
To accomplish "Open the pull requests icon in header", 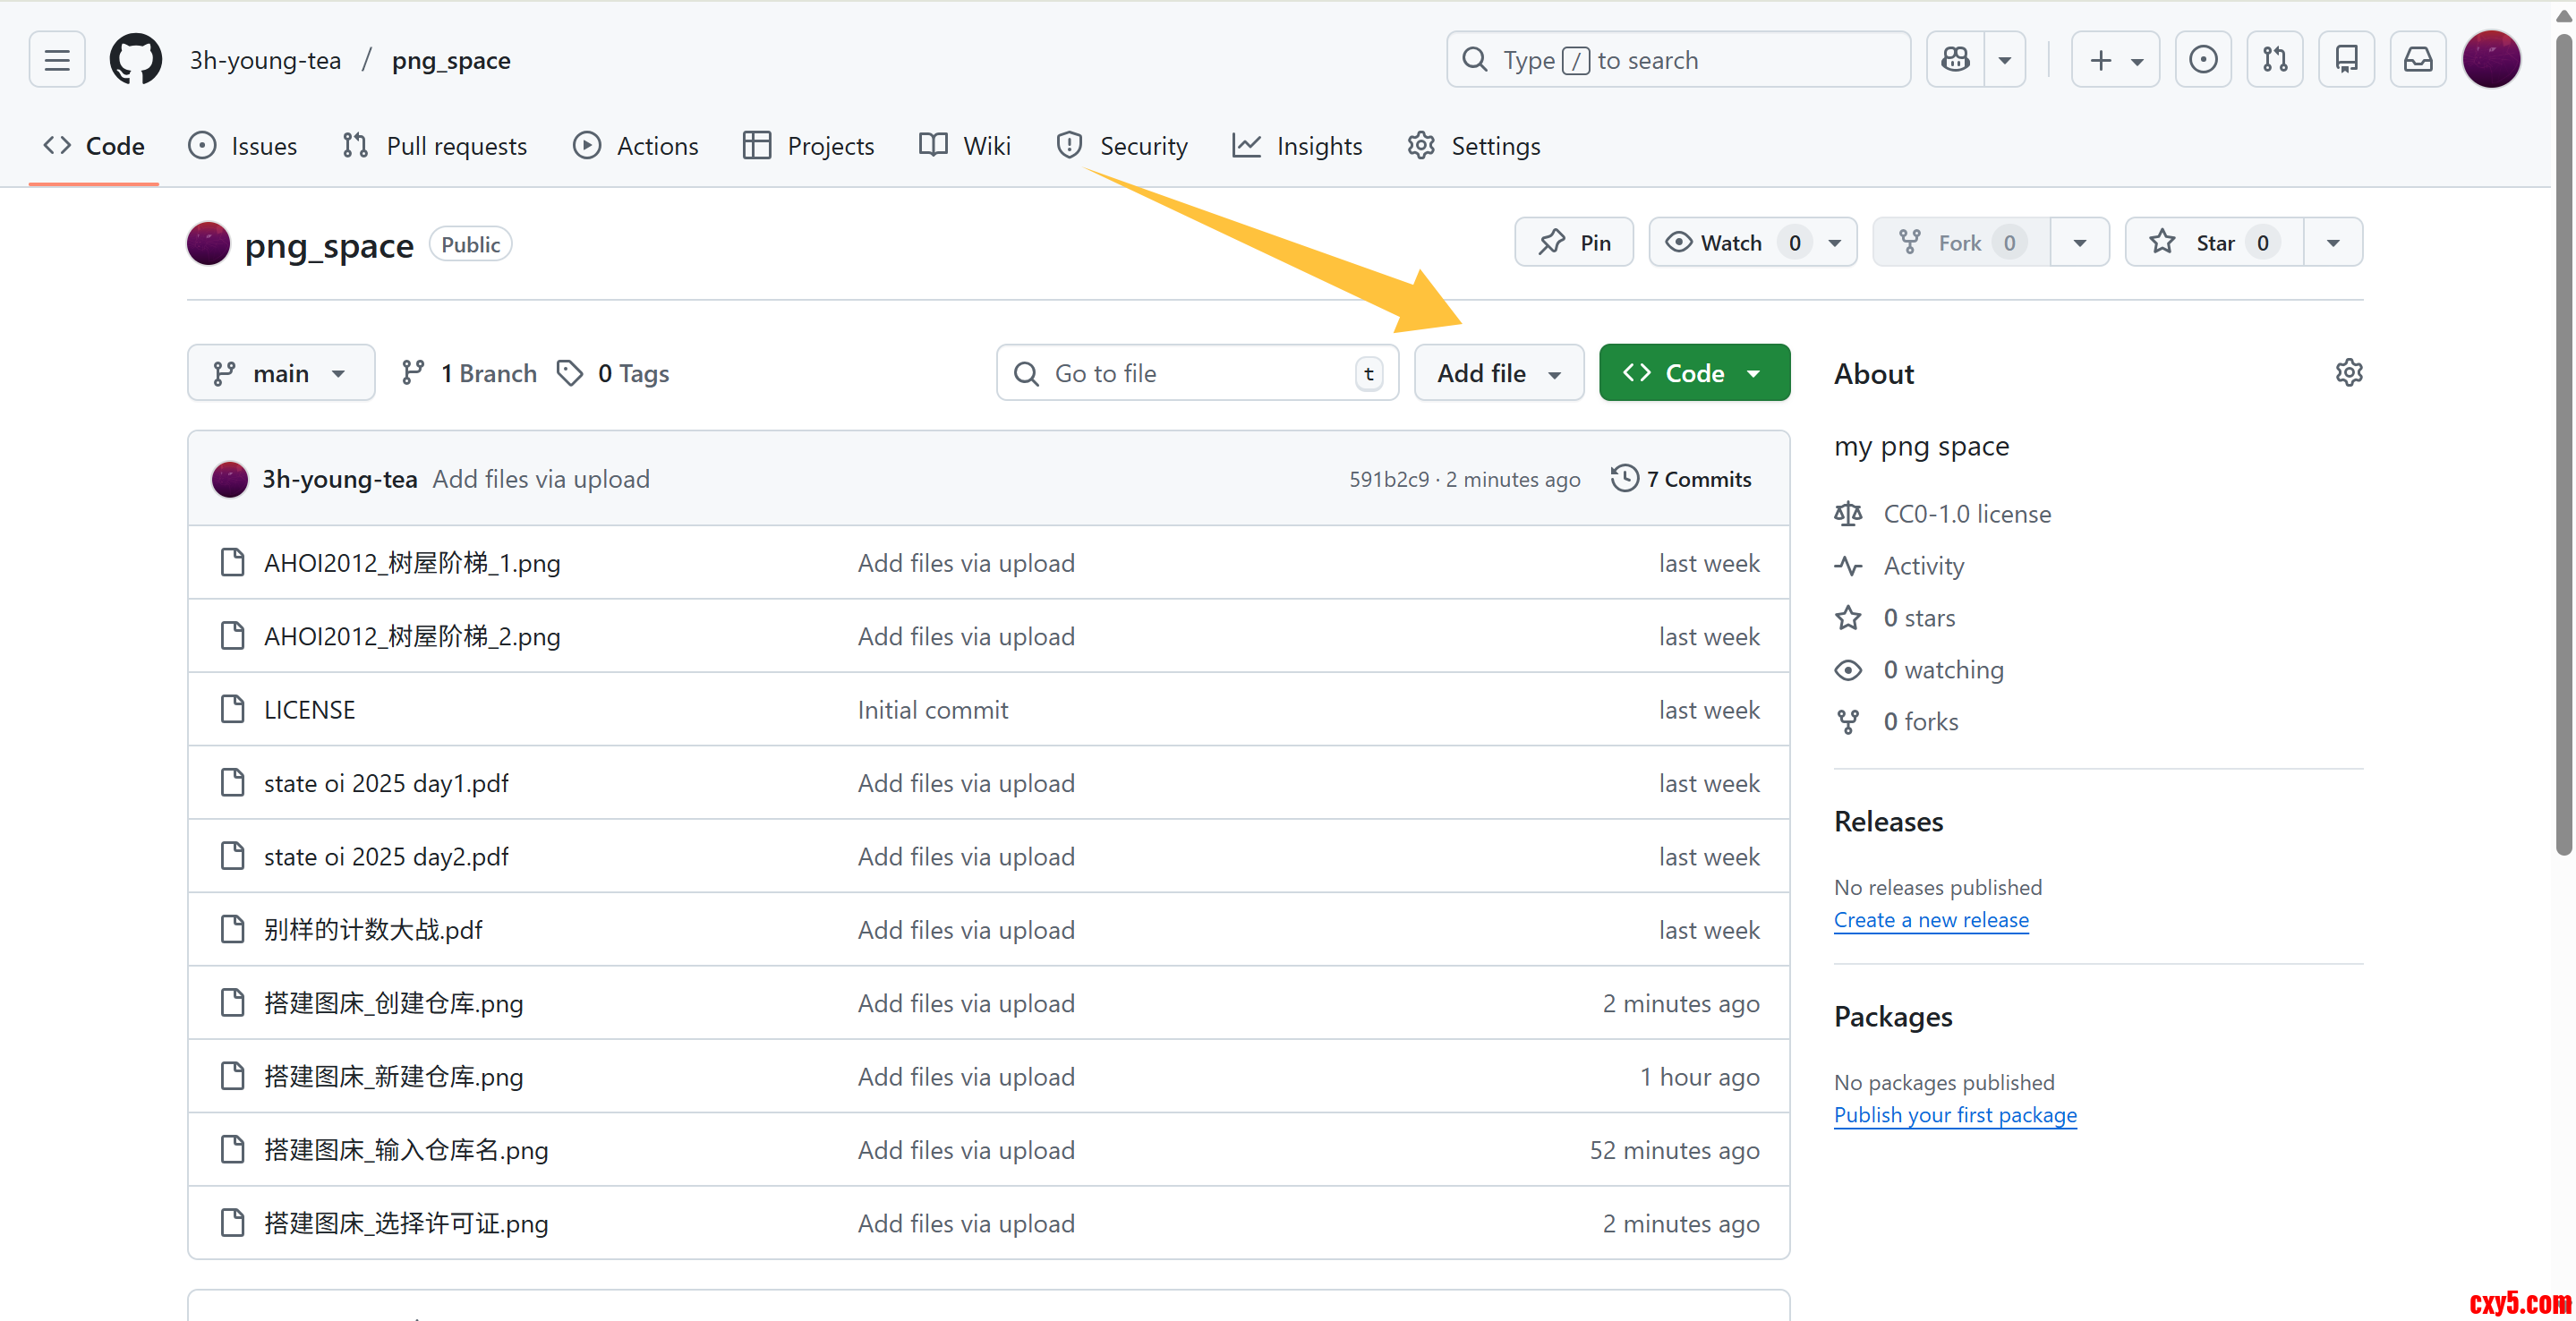I will tap(2274, 60).
